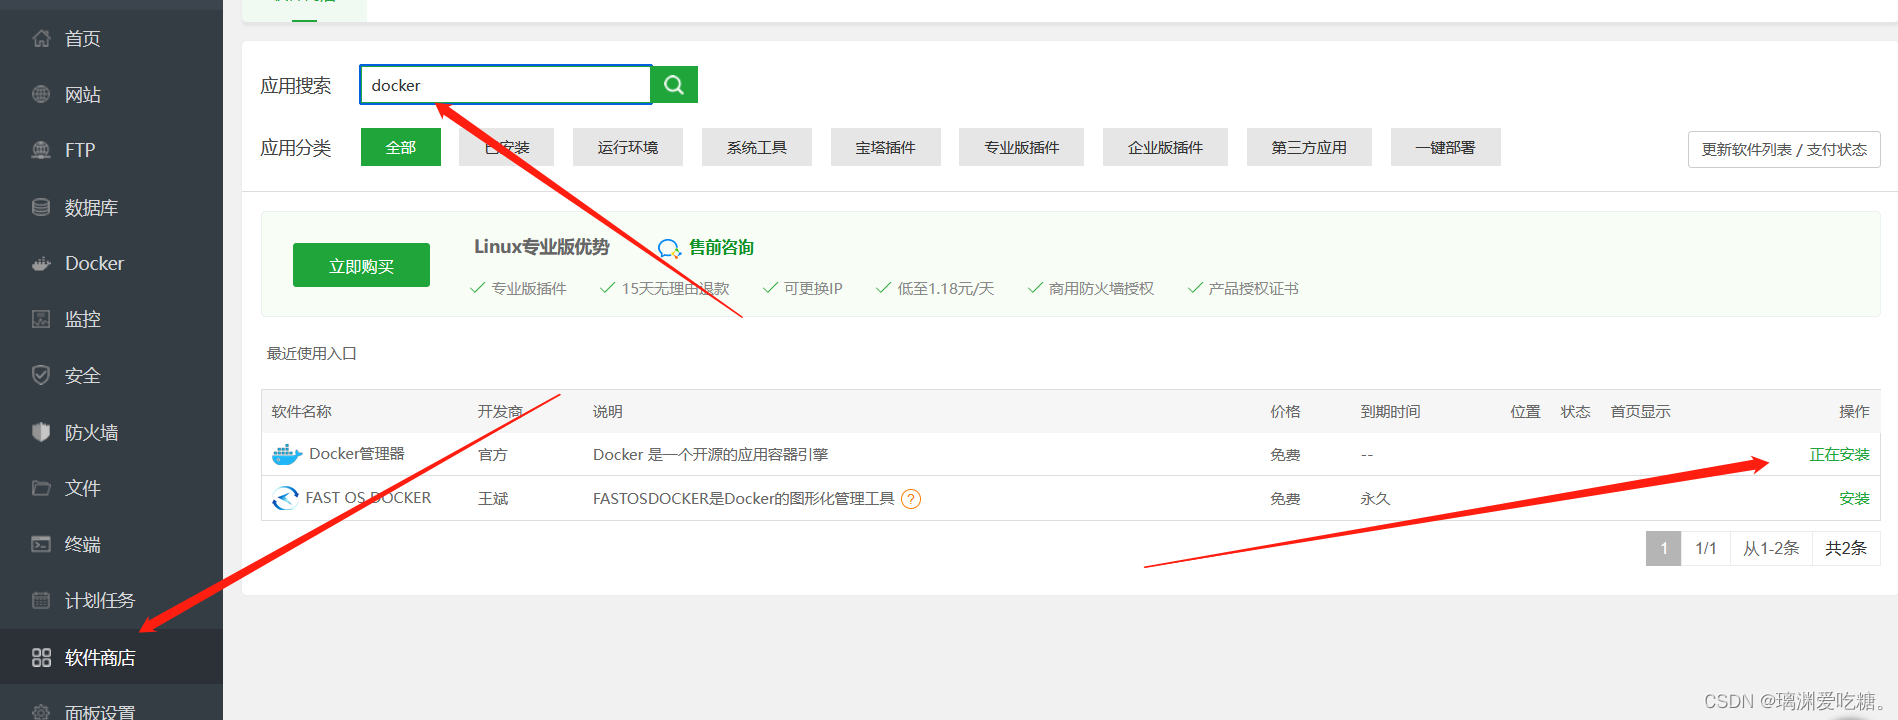Click the globe icon beside 网站

41,94
